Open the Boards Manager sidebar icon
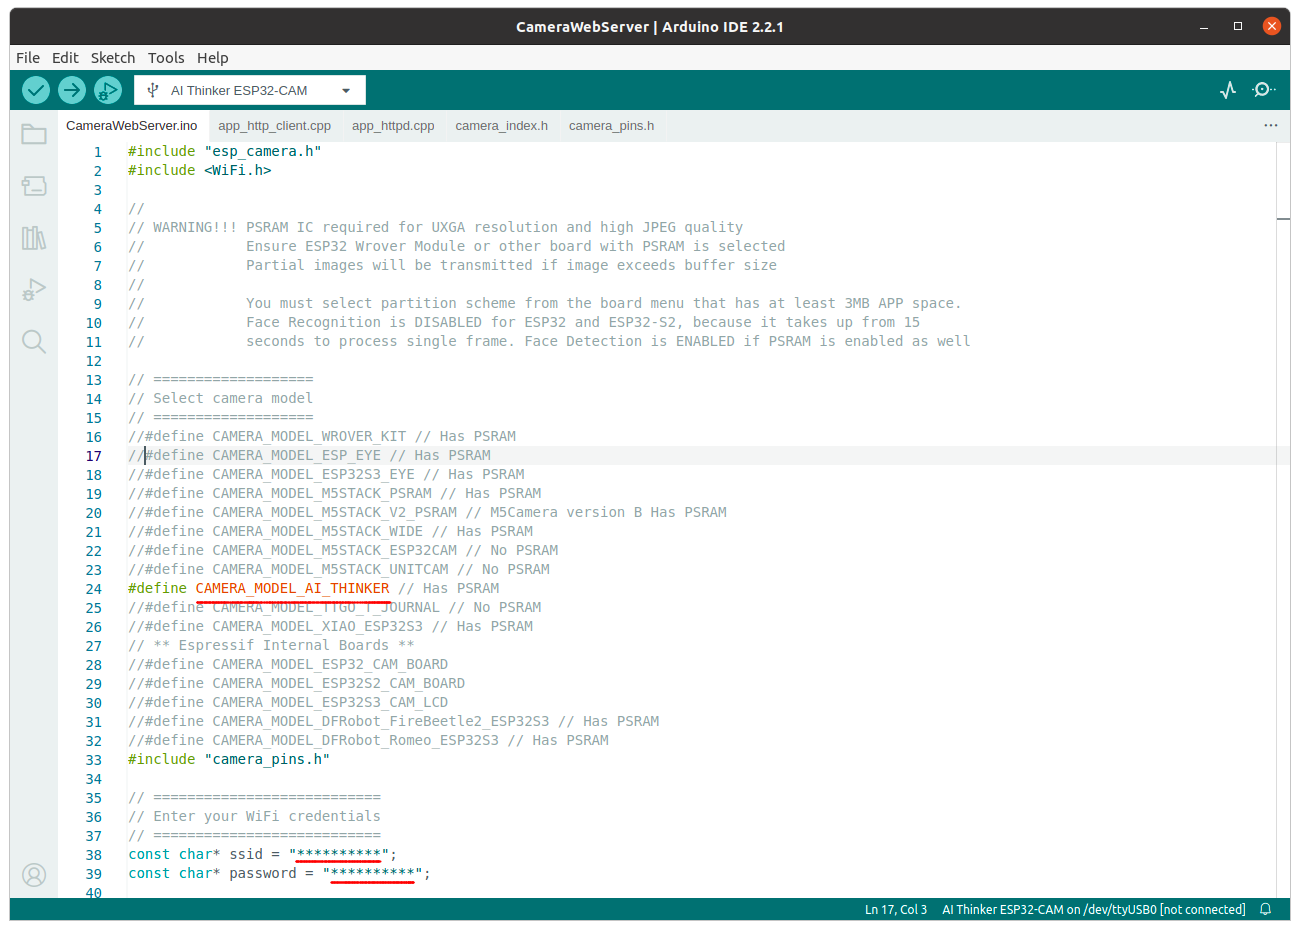The image size is (1300, 930). (34, 186)
